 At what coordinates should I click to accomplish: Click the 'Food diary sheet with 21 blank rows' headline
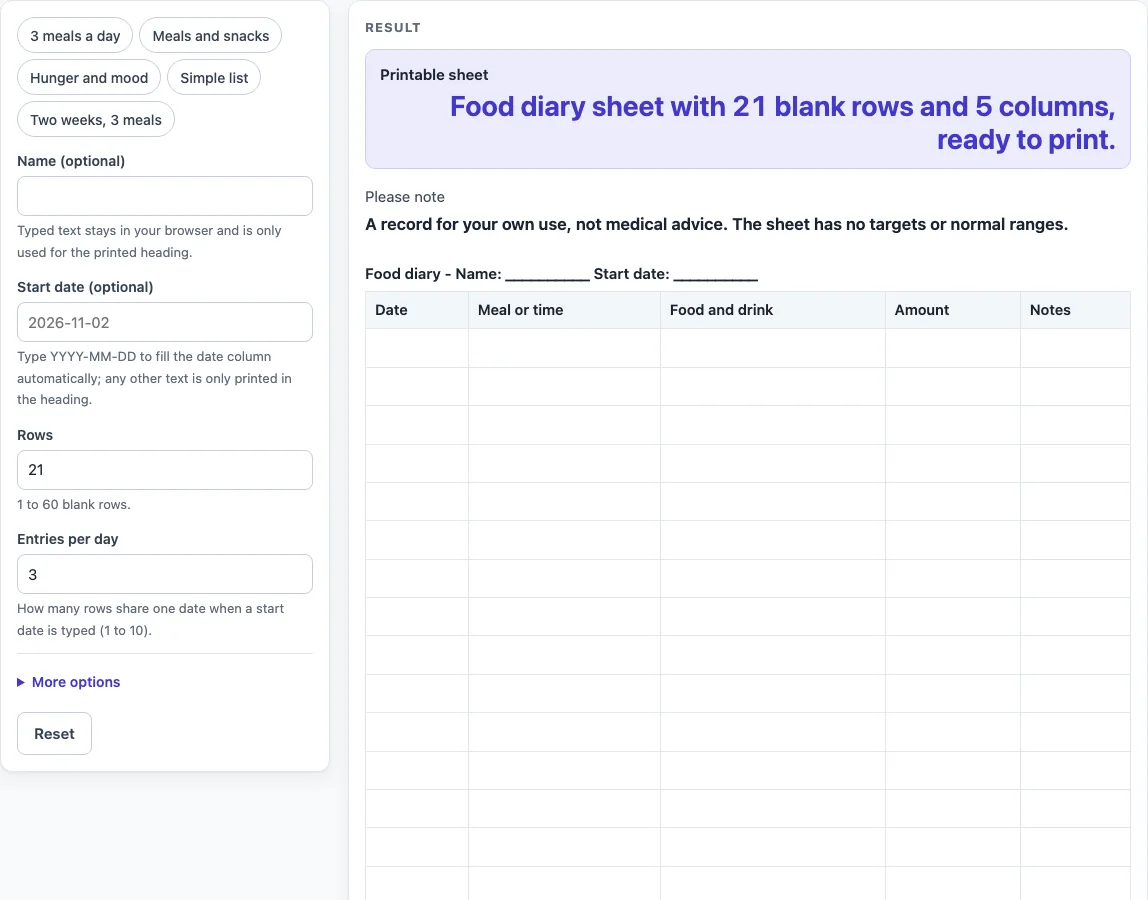[783, 123]
